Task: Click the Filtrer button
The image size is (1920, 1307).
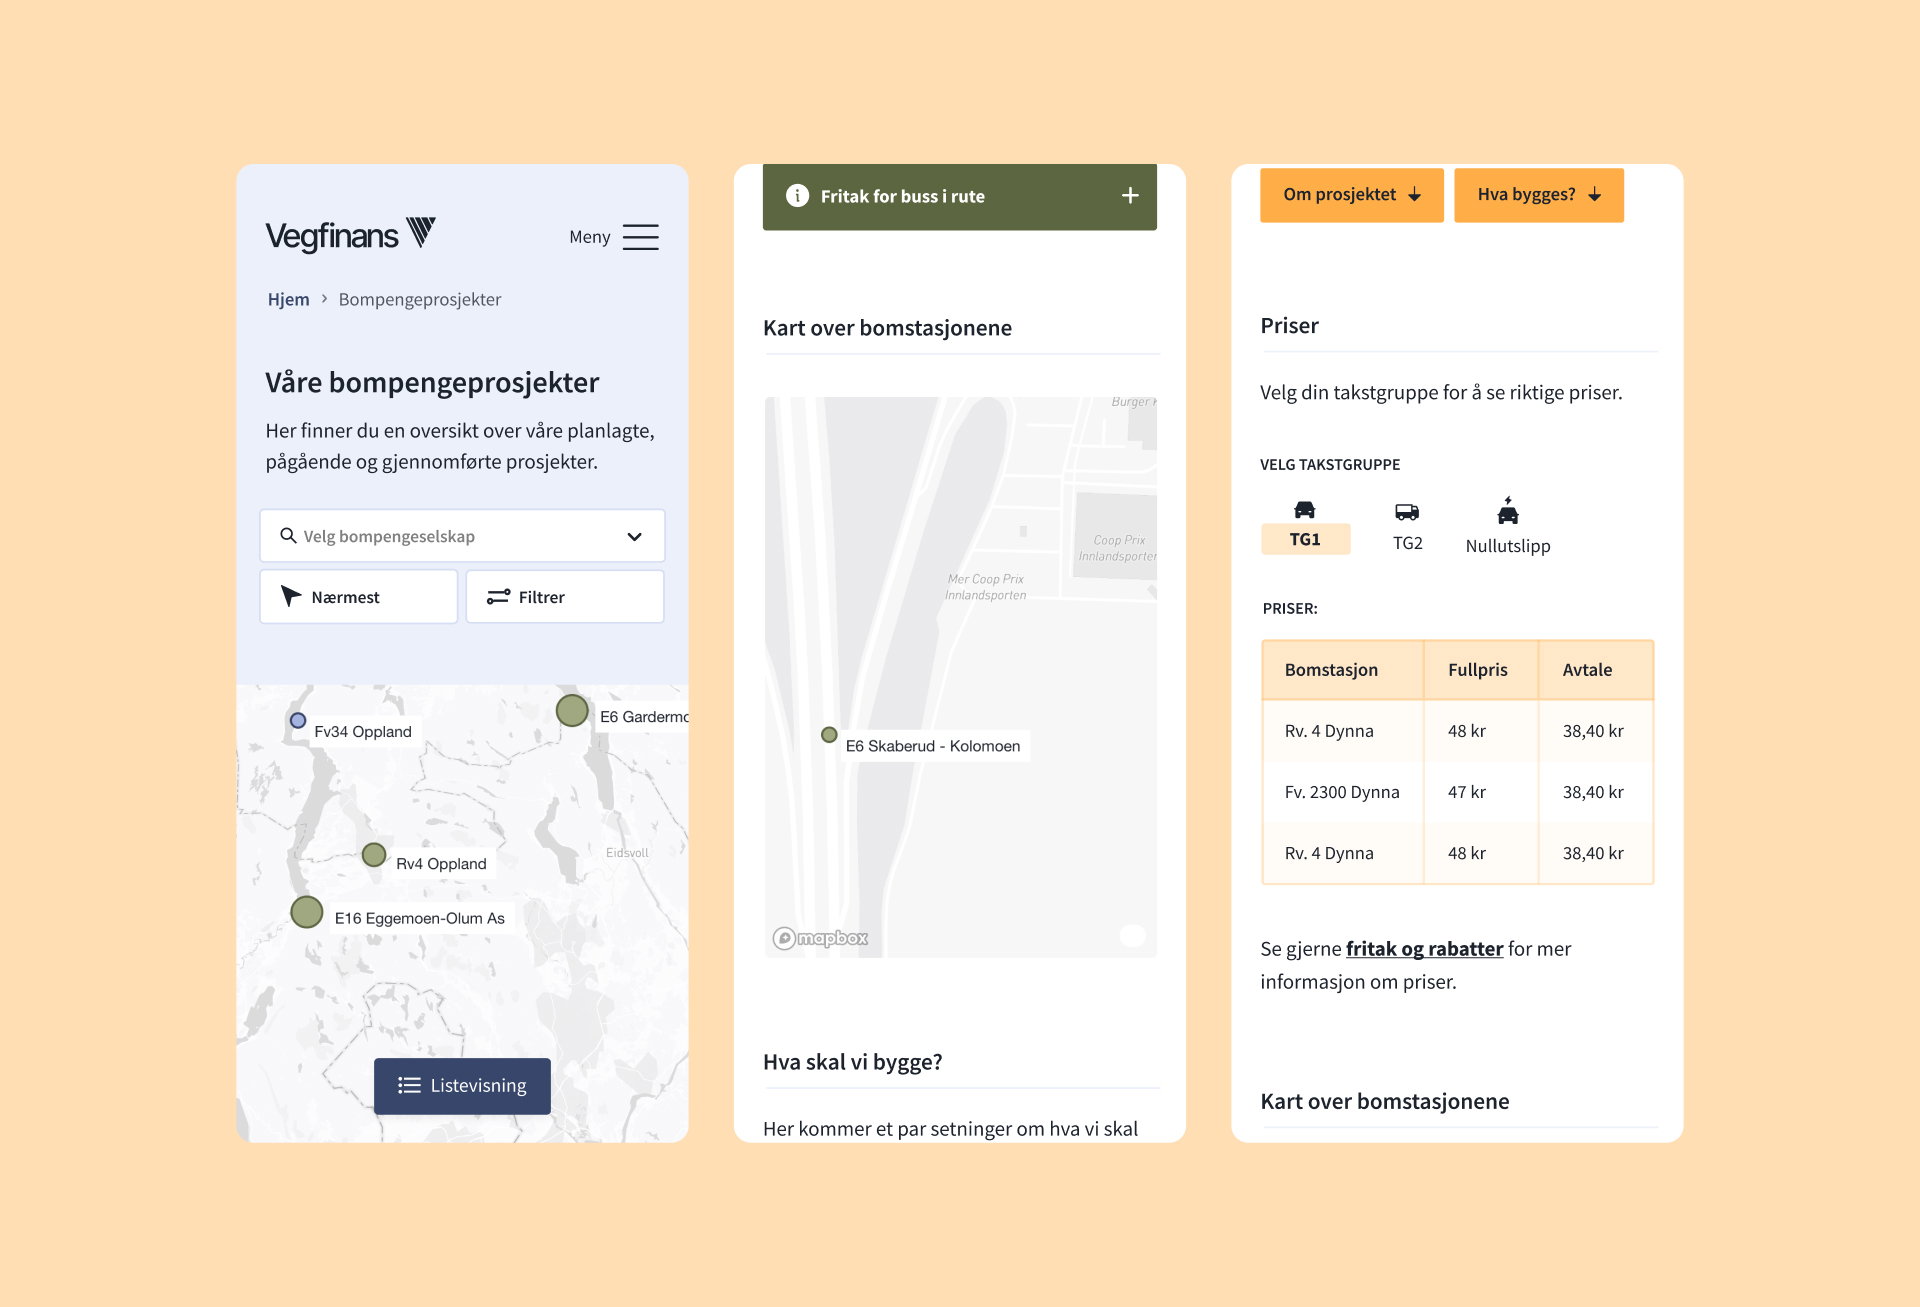Action: [x=565, y=597]
